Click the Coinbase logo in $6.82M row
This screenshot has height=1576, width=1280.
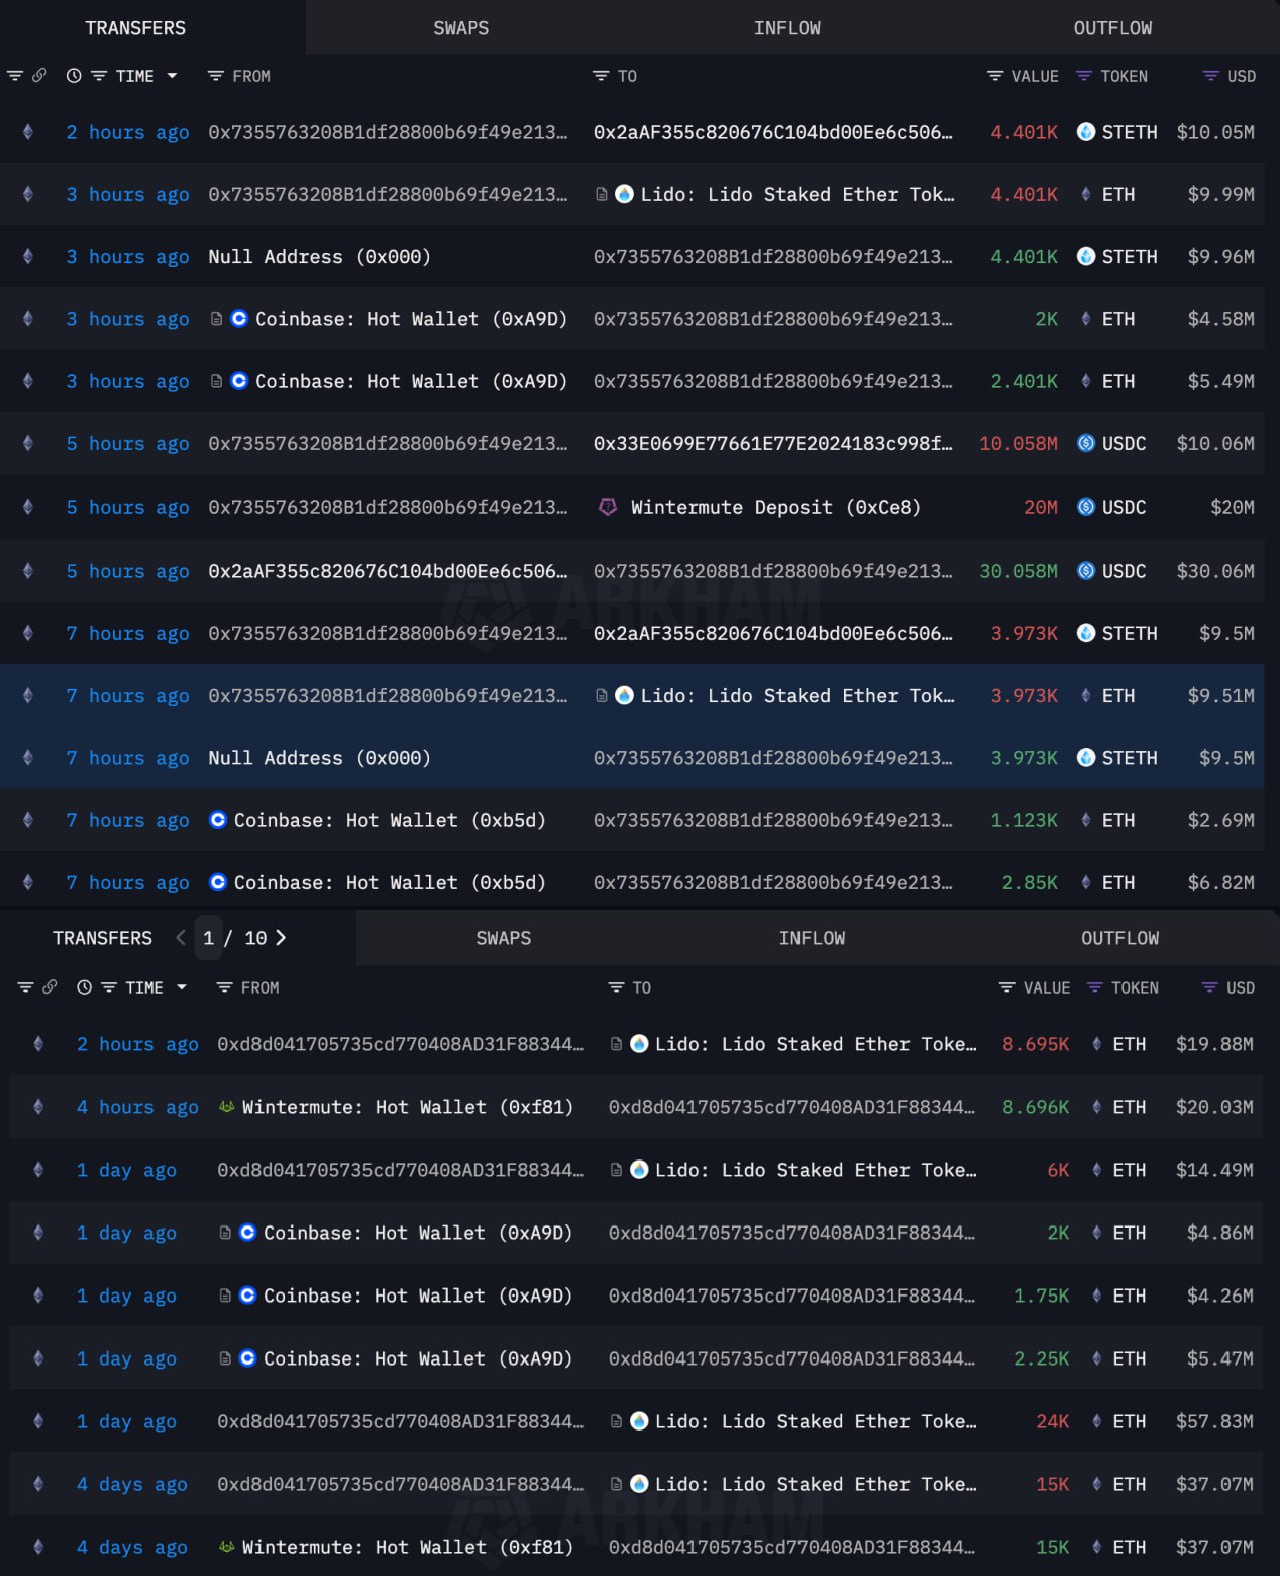coord(218,882)
